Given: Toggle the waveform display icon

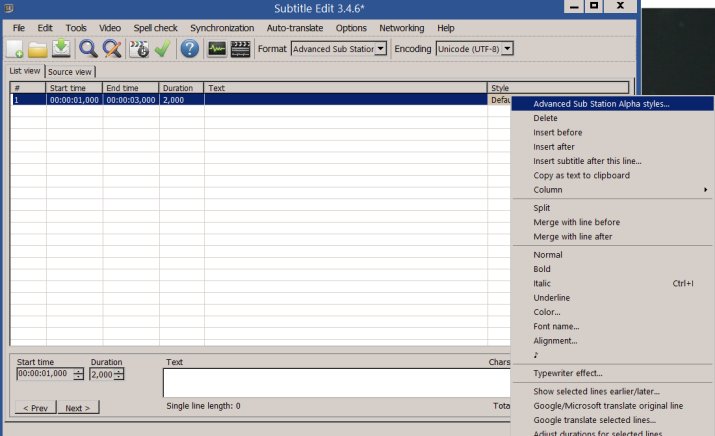Looking at the screenshot, I should 217,49.
